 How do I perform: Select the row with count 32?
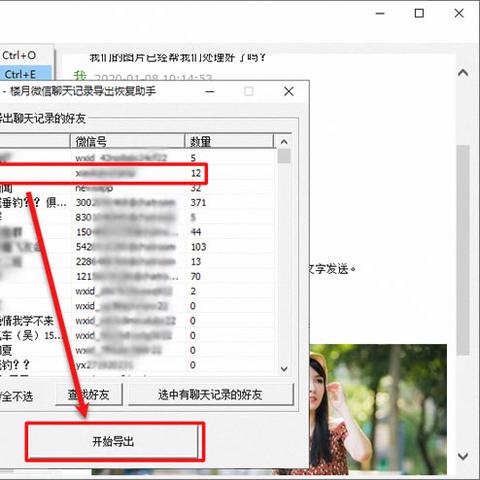pos(137,188)
